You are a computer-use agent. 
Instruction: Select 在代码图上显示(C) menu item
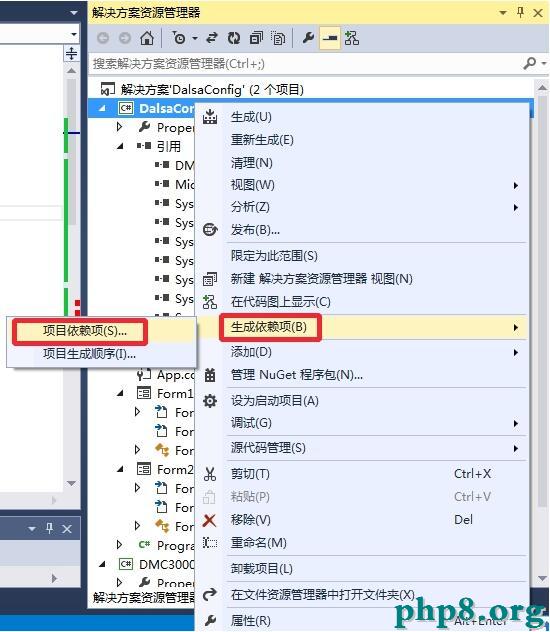(361, 302)
